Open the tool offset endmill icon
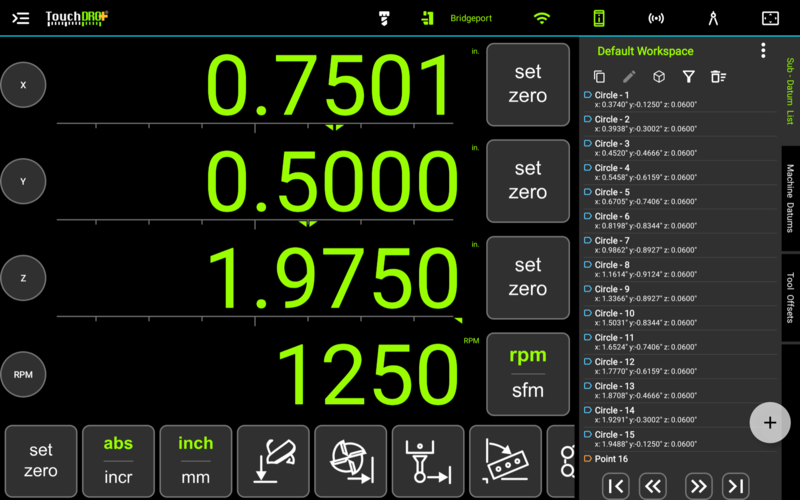800x500 pixels. pyautogui.click(x=351, y=461)
